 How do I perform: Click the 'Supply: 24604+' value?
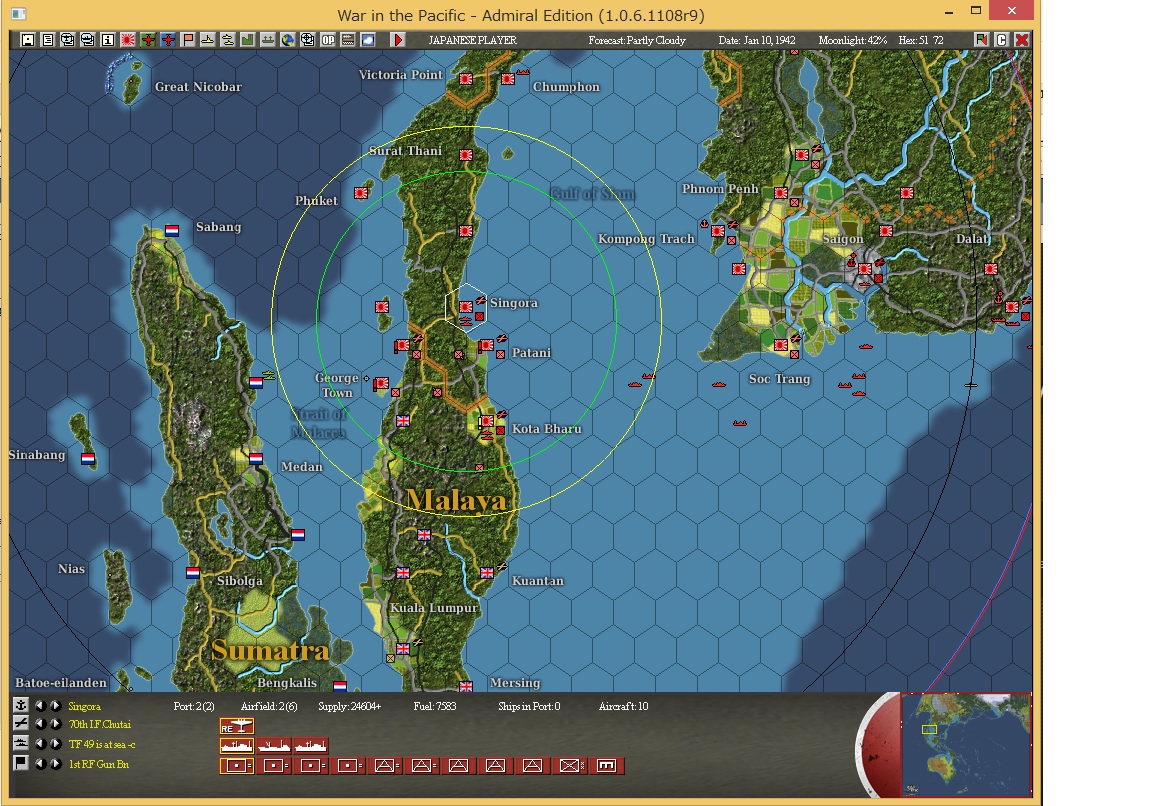[x=350, y=706]
